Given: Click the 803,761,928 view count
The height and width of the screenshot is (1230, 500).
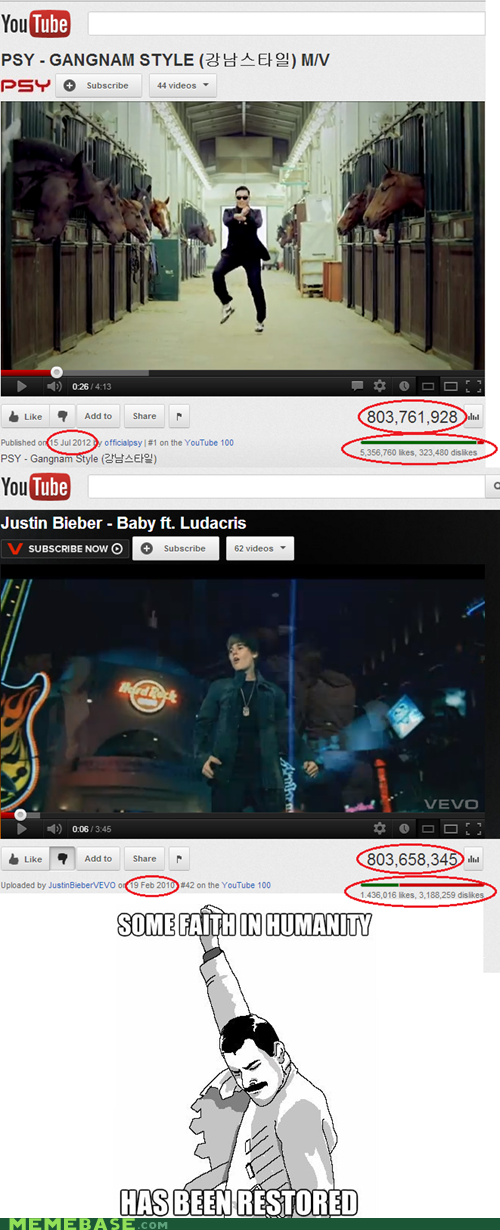Looking at the screenshot, I should [x=412, y=417].
